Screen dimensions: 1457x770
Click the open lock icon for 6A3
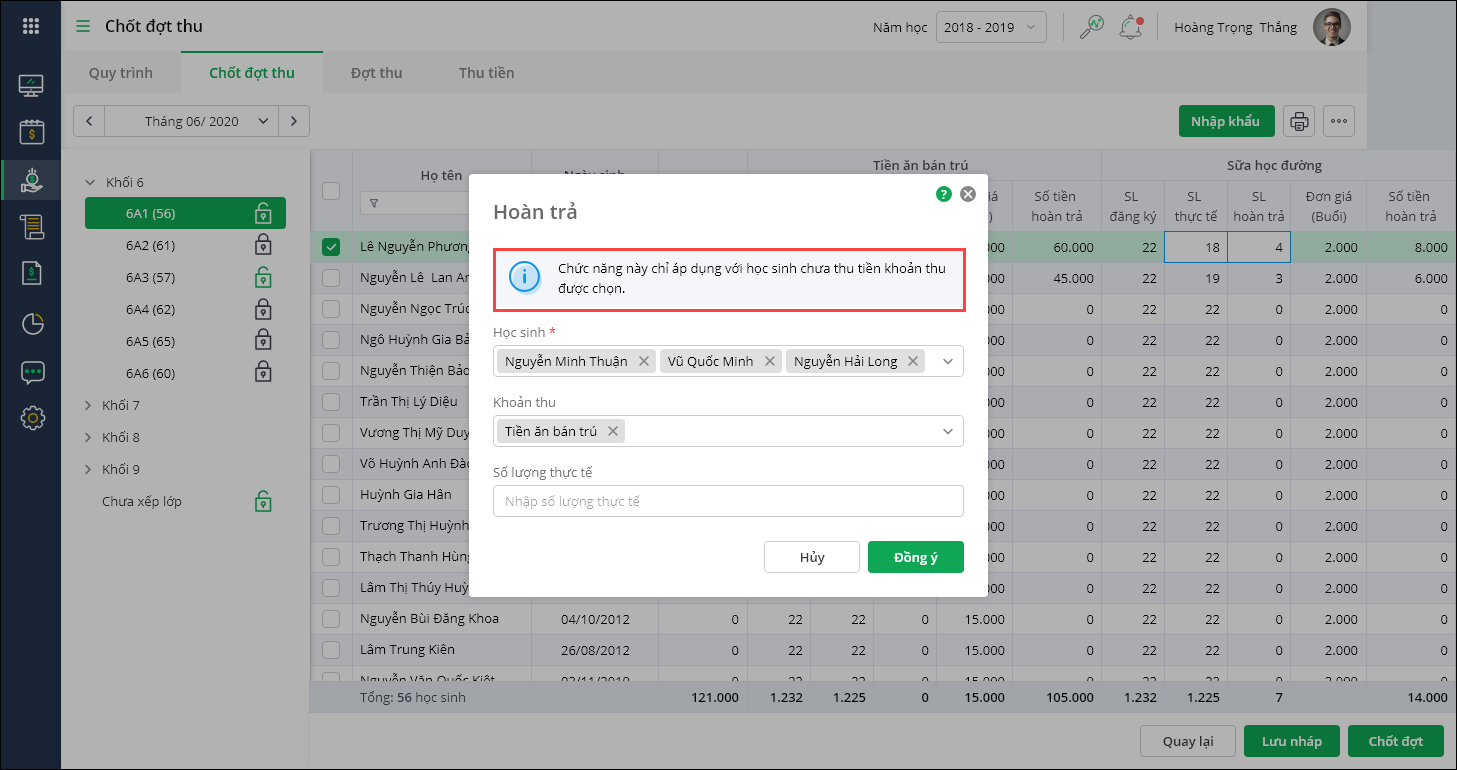pos(263,277)
